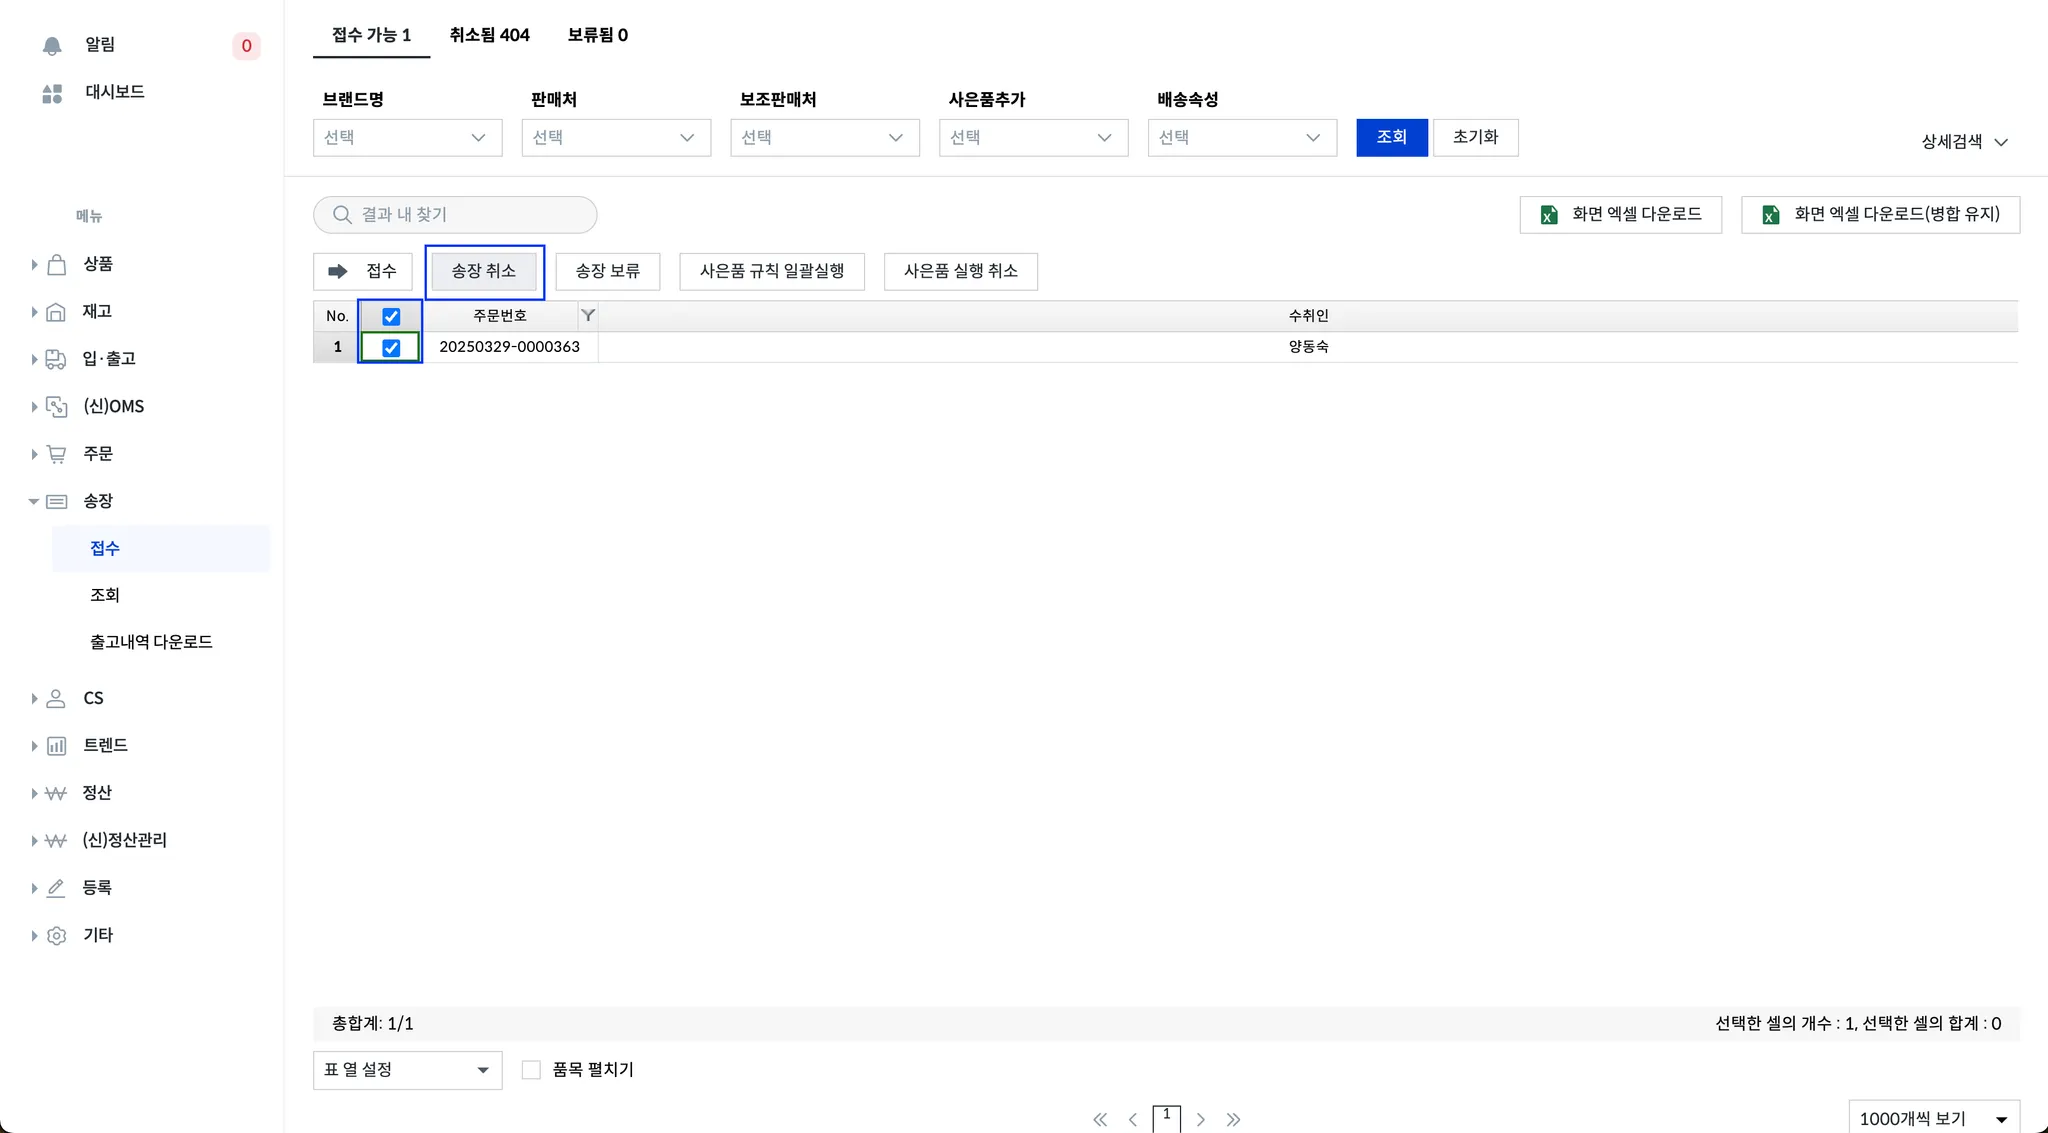Open the 브랜드명 dropdown

(407, 137)
